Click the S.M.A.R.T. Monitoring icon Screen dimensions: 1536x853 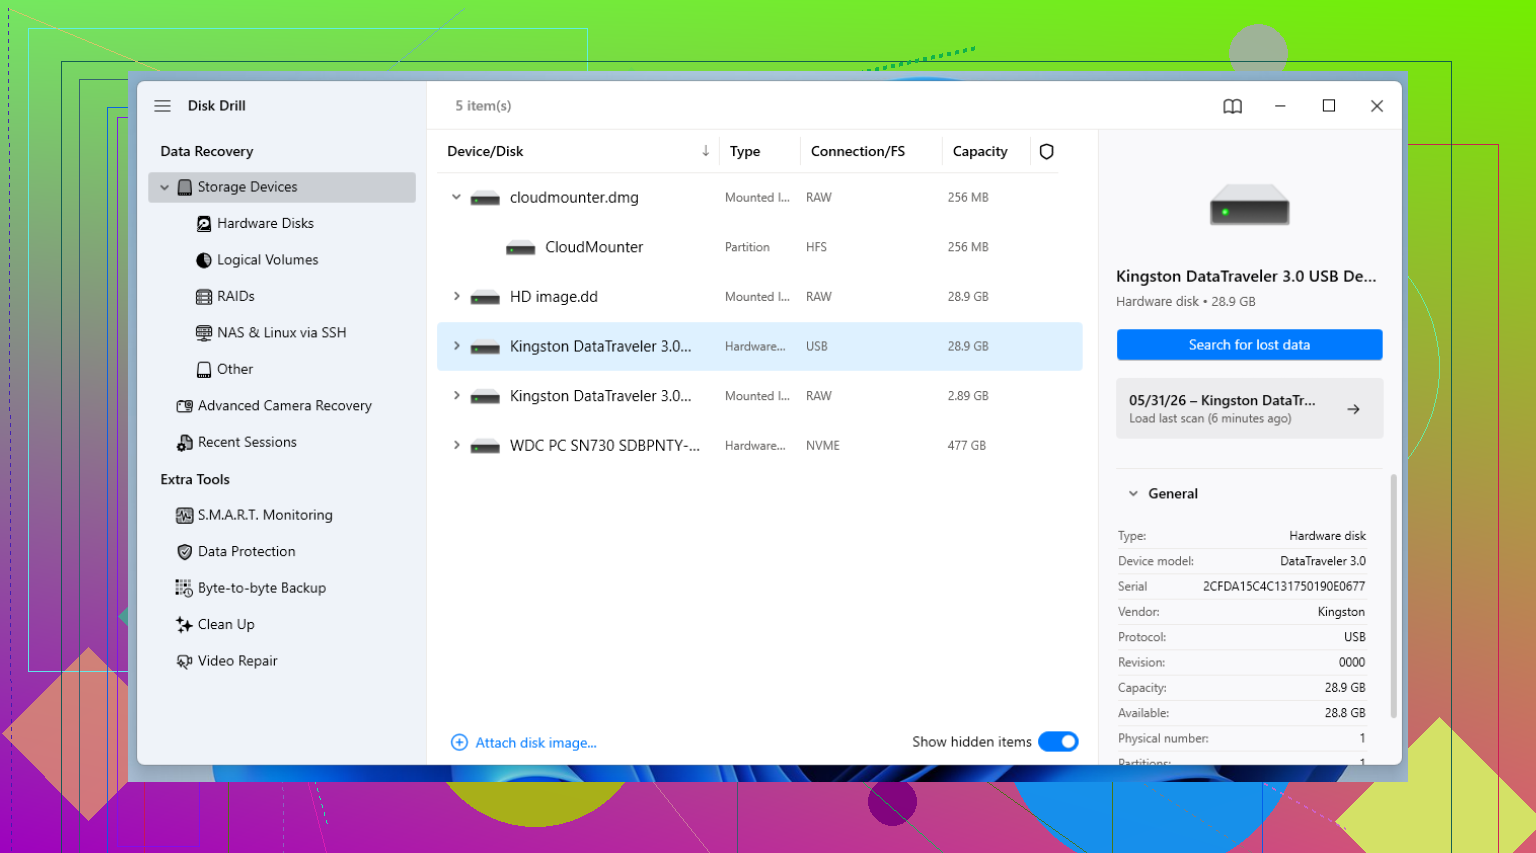click(x=184, y=516)
